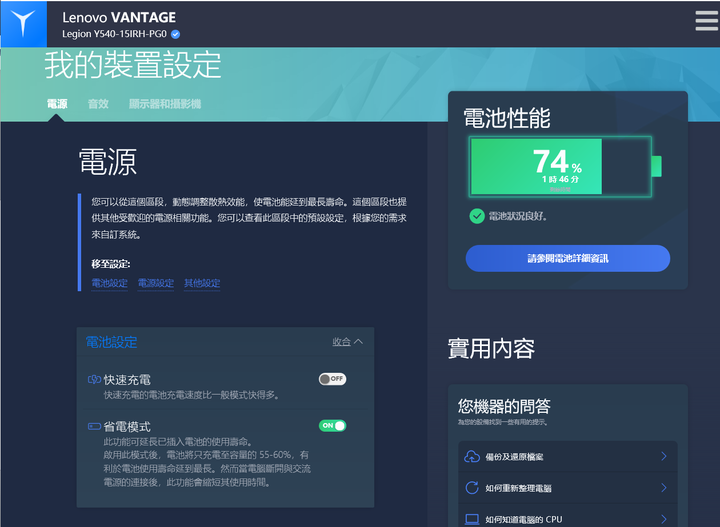Click the Legion Y540-15IRH-PG0 device name
This screenshot has width=720, height=527.
pos(114,34)
